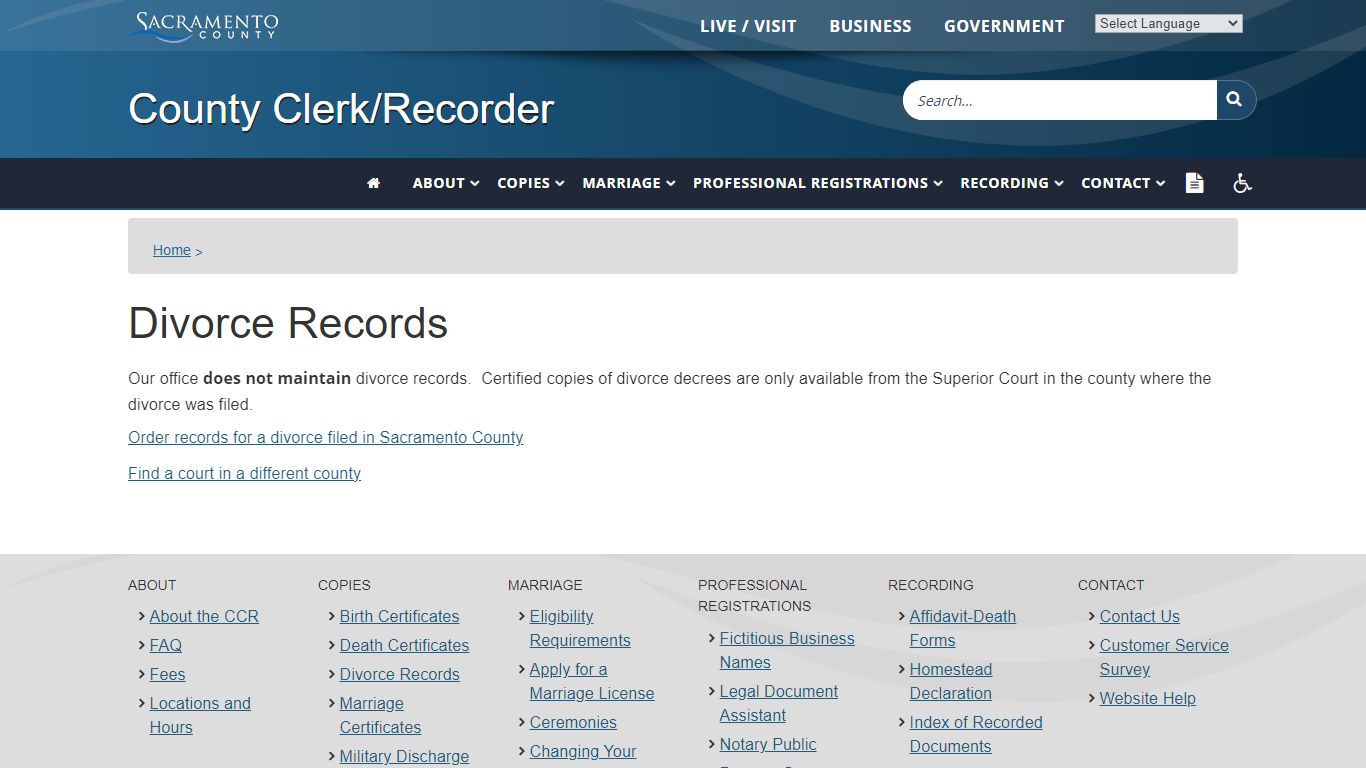Click the footer COPIES column heading

pos(344,585)
